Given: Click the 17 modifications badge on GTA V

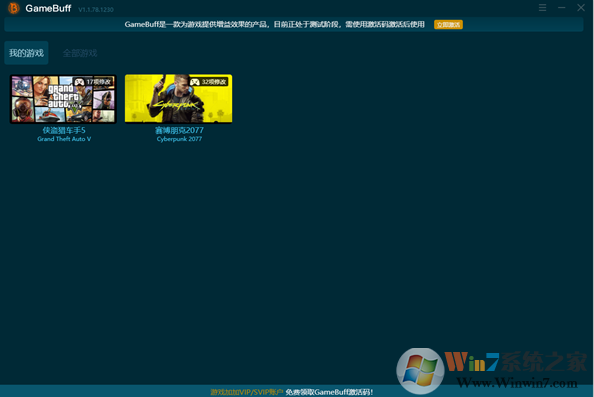Looking at the screenshot, I should 93,82.
